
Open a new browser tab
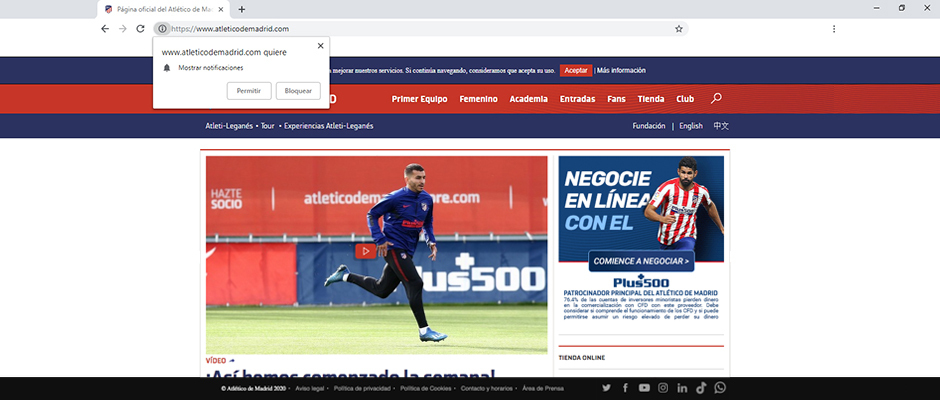[242, 9]
